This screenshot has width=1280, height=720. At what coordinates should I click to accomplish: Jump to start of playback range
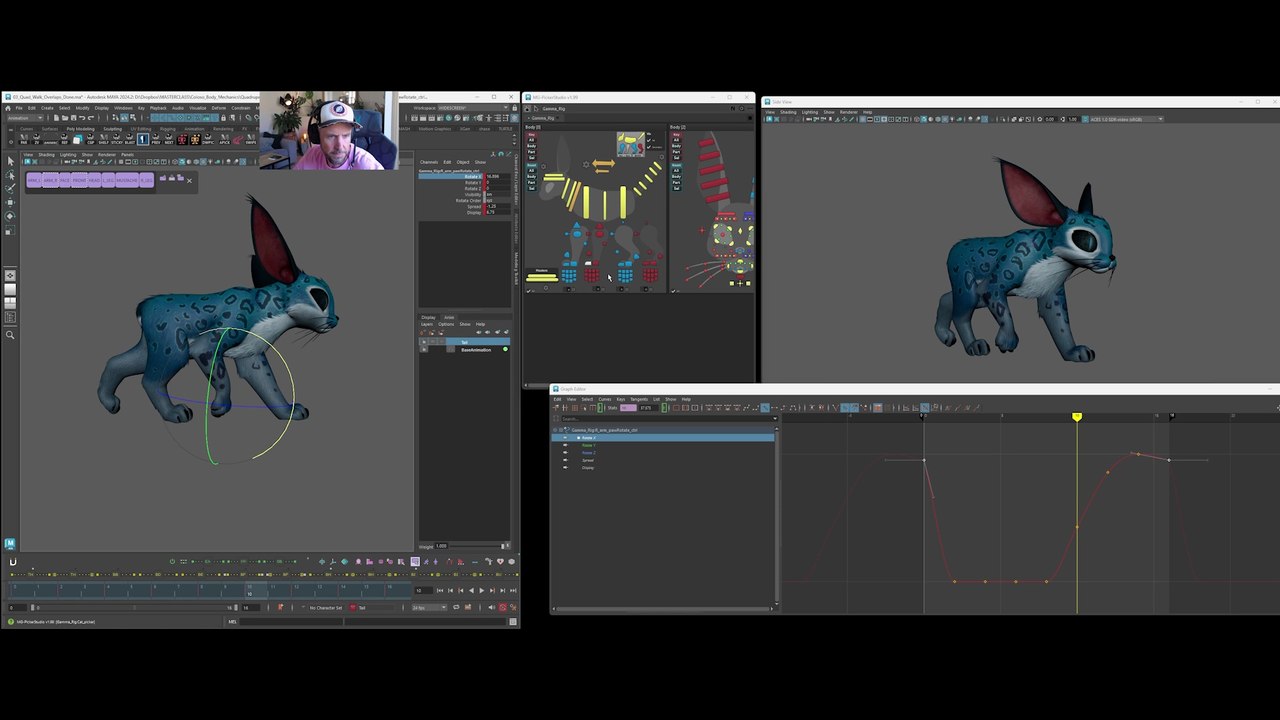(x=440, y=591)
